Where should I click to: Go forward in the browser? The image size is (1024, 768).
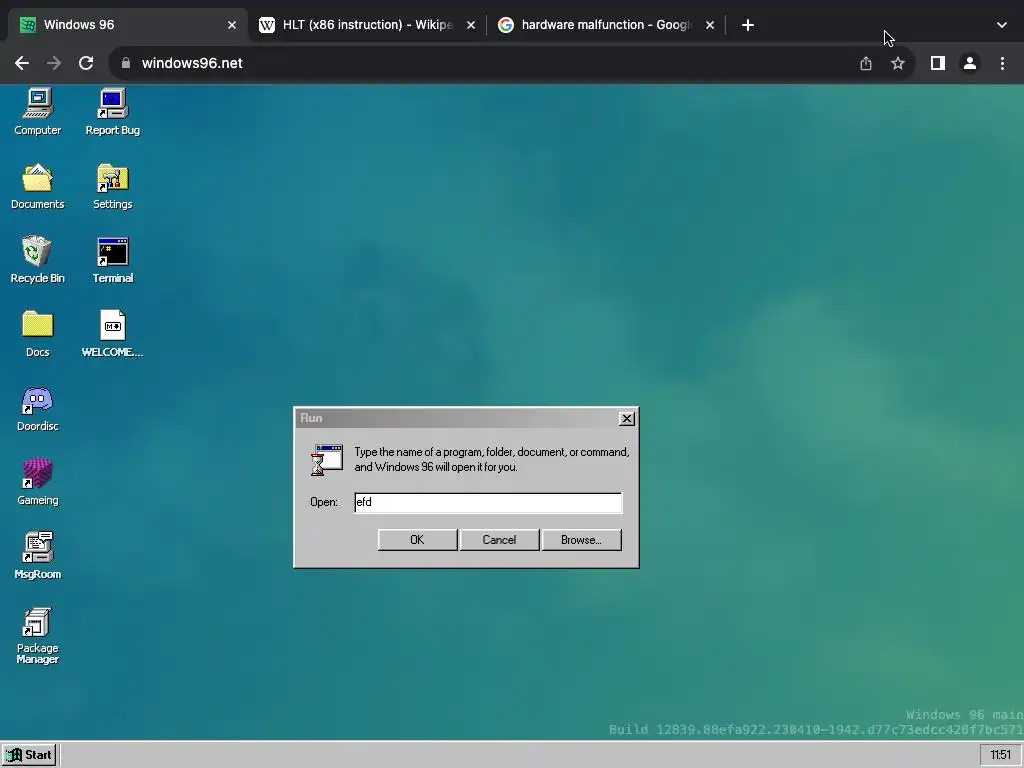tap(54, 63)
